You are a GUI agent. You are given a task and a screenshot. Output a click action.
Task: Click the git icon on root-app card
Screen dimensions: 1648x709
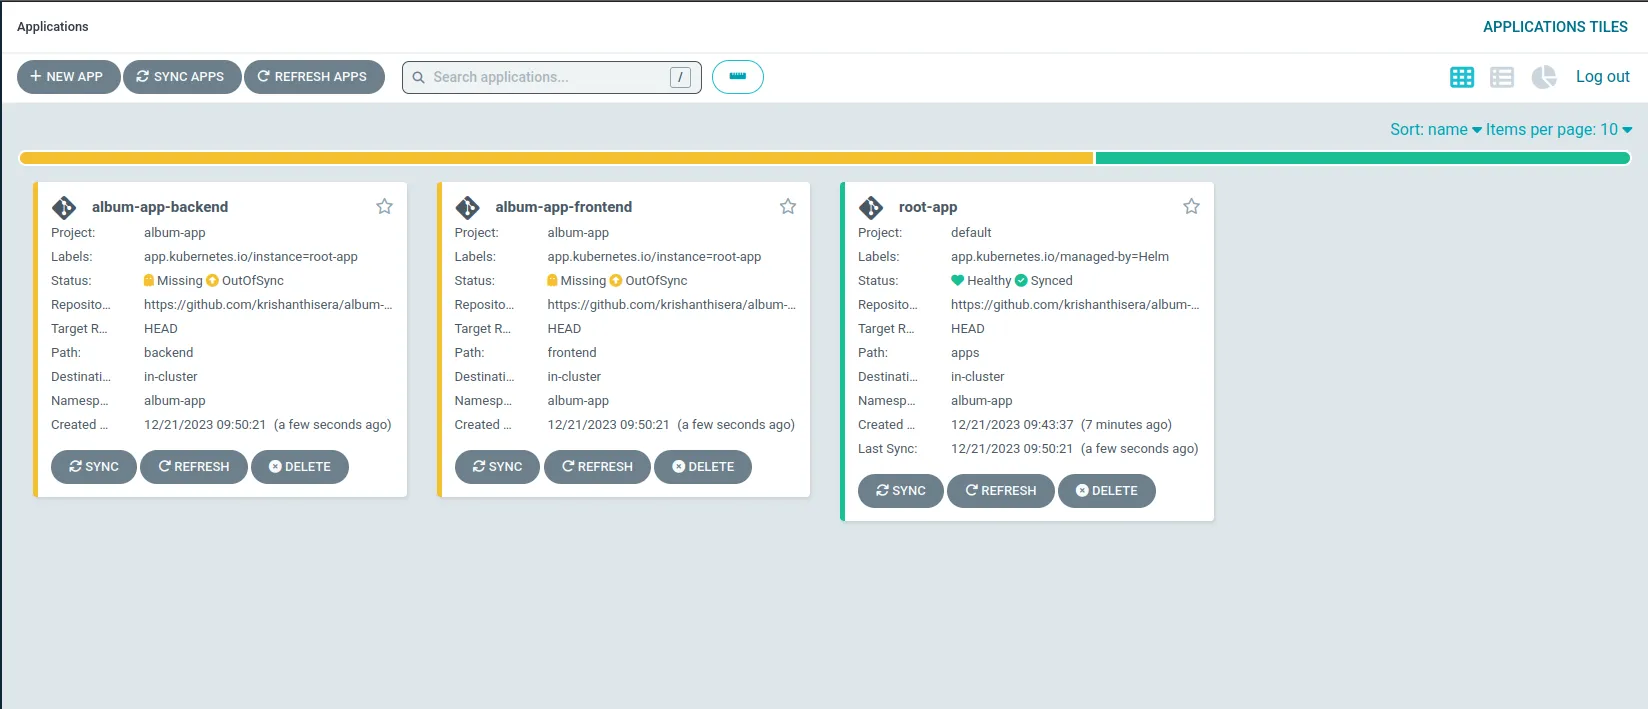click(871, 207)
